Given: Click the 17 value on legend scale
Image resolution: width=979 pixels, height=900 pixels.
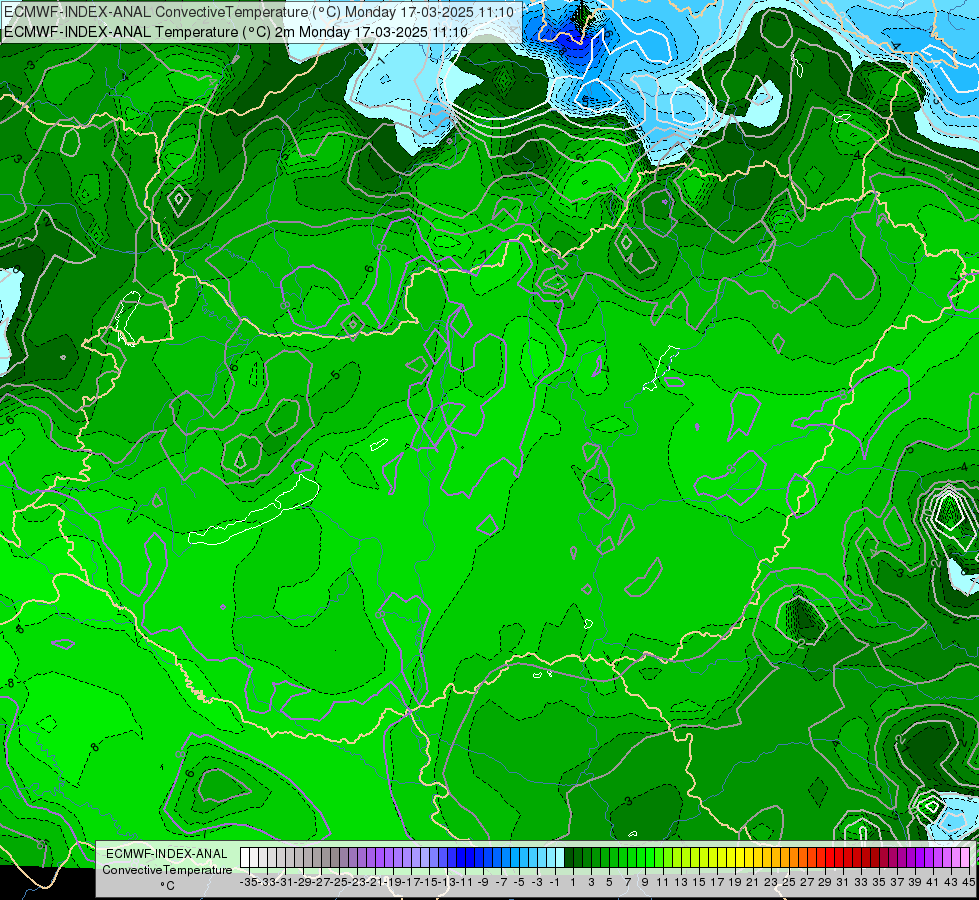Looking at the screenshot, I should [717, 882].
